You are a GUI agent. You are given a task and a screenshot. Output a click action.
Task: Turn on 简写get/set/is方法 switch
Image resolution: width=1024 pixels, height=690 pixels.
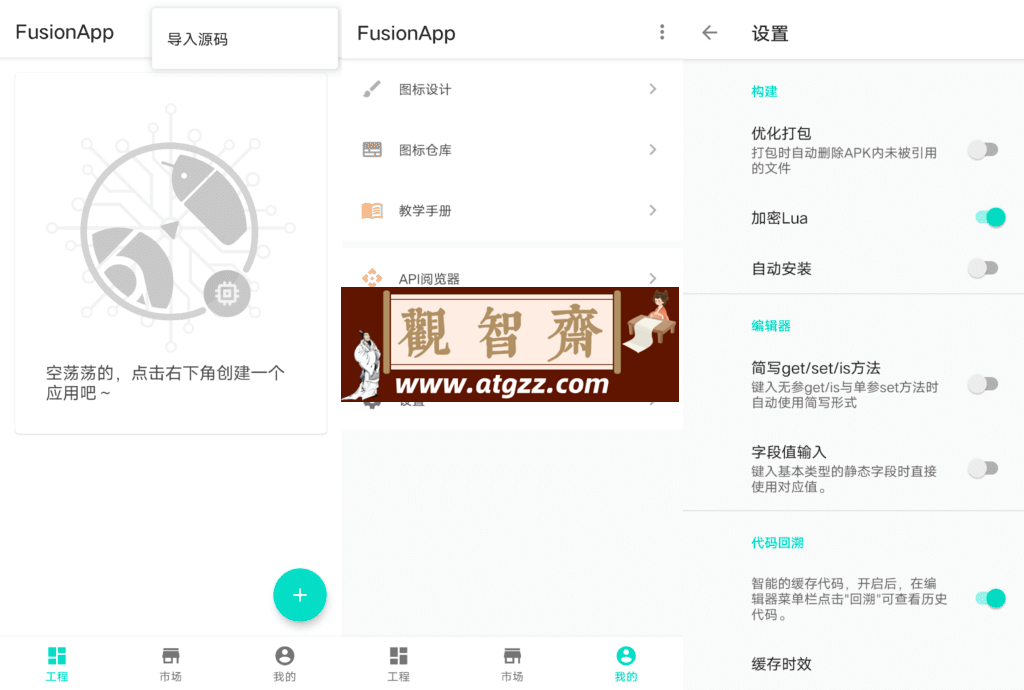[x=984, y=384]
